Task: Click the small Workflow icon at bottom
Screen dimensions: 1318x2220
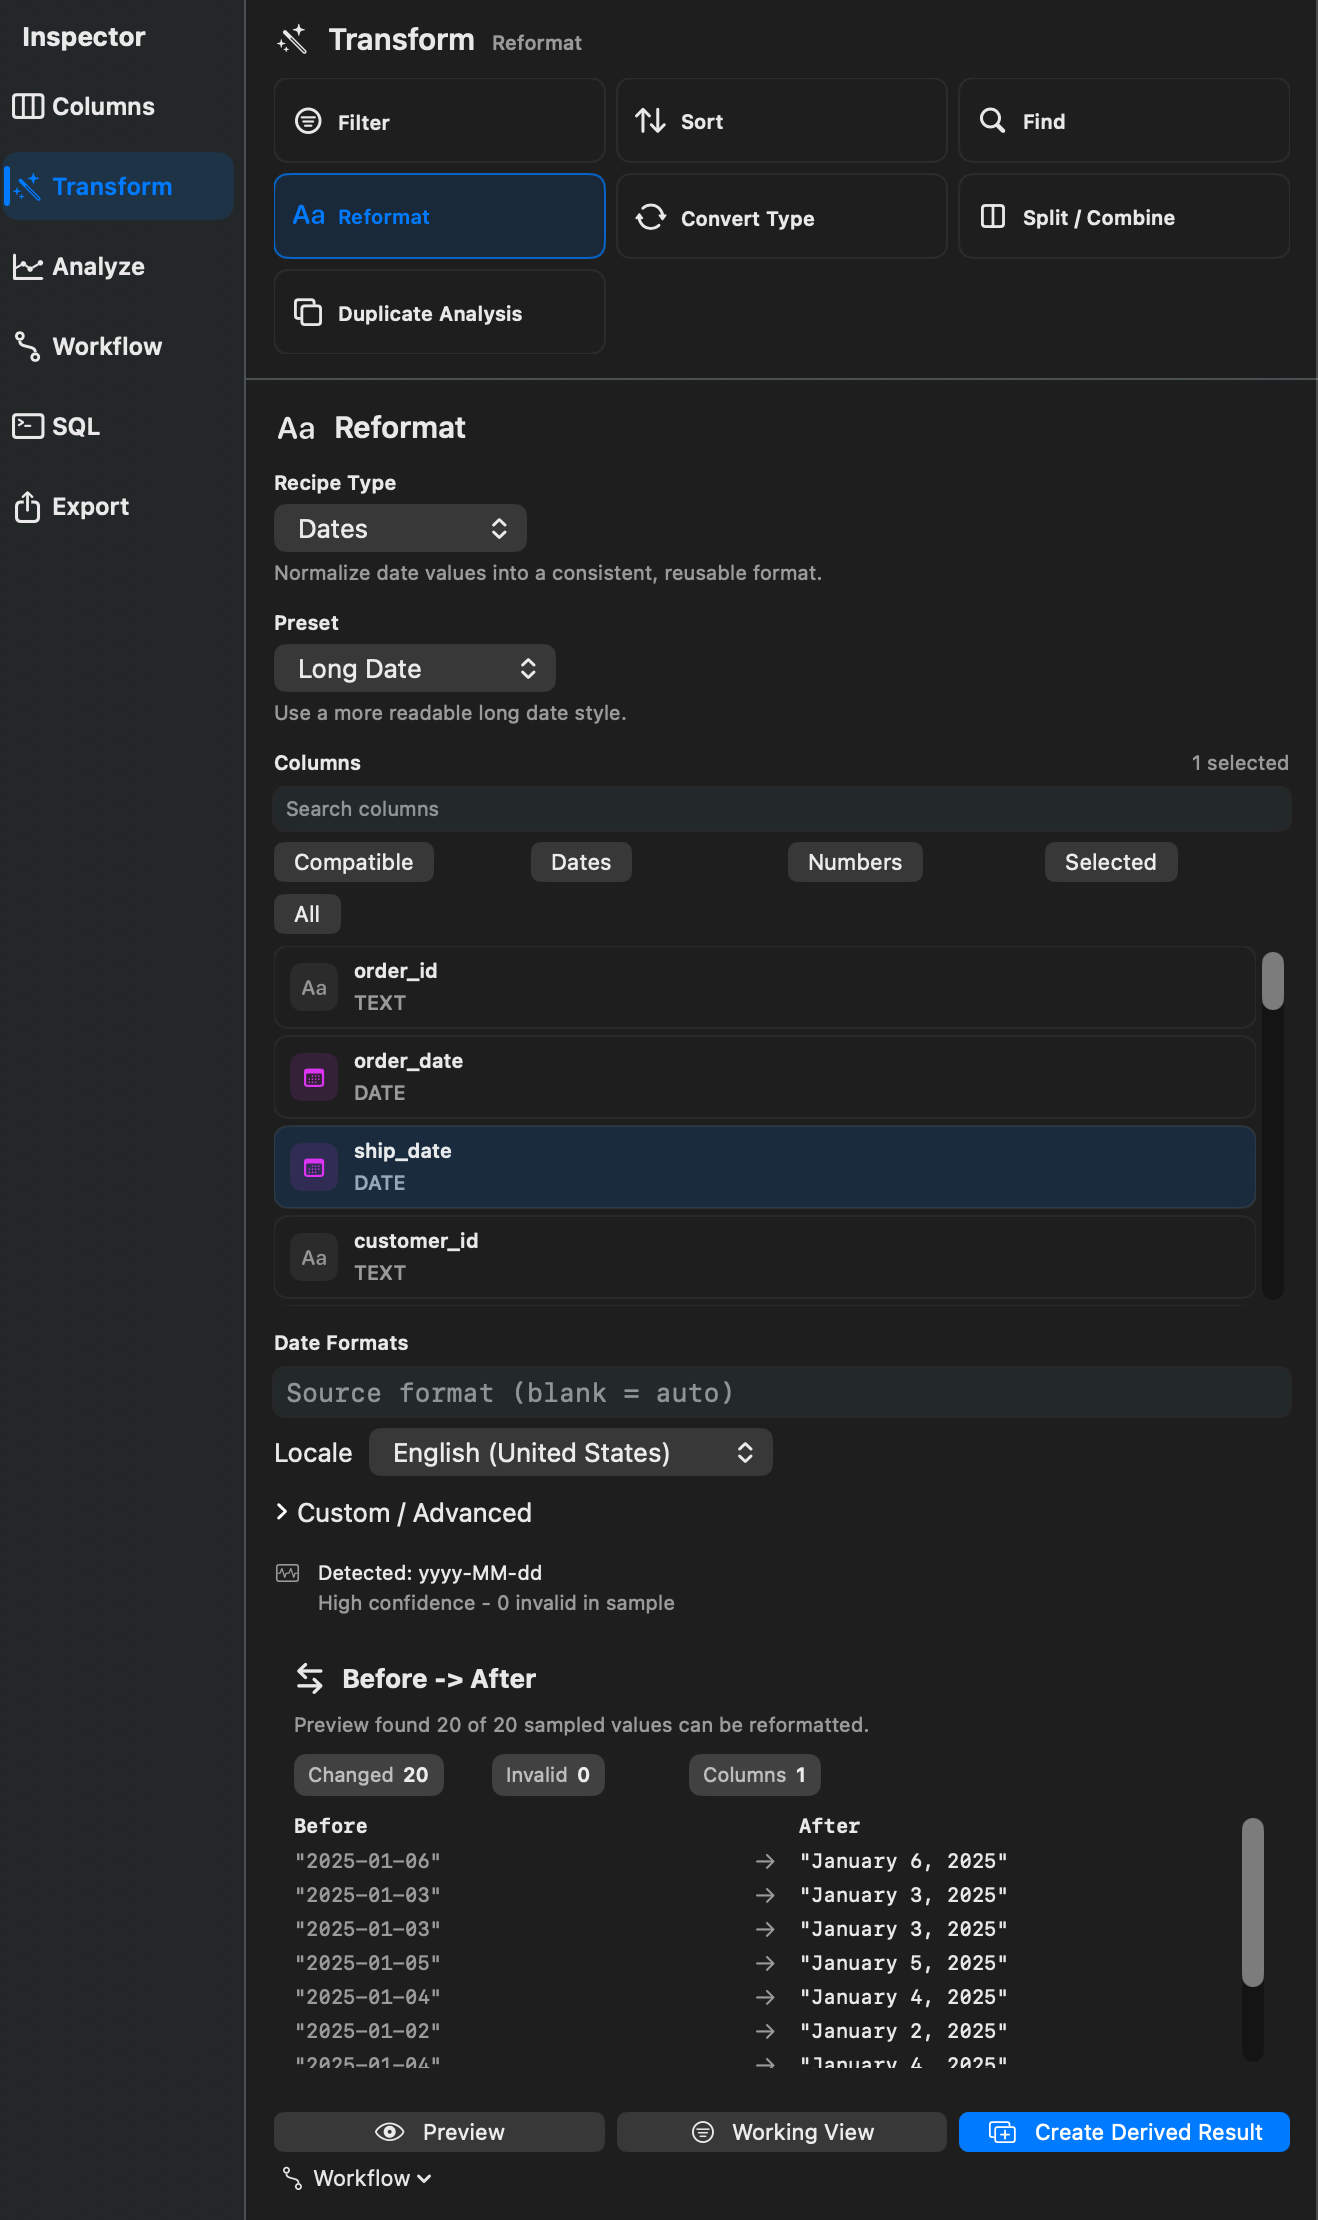Action: (x=292, y=2178)
